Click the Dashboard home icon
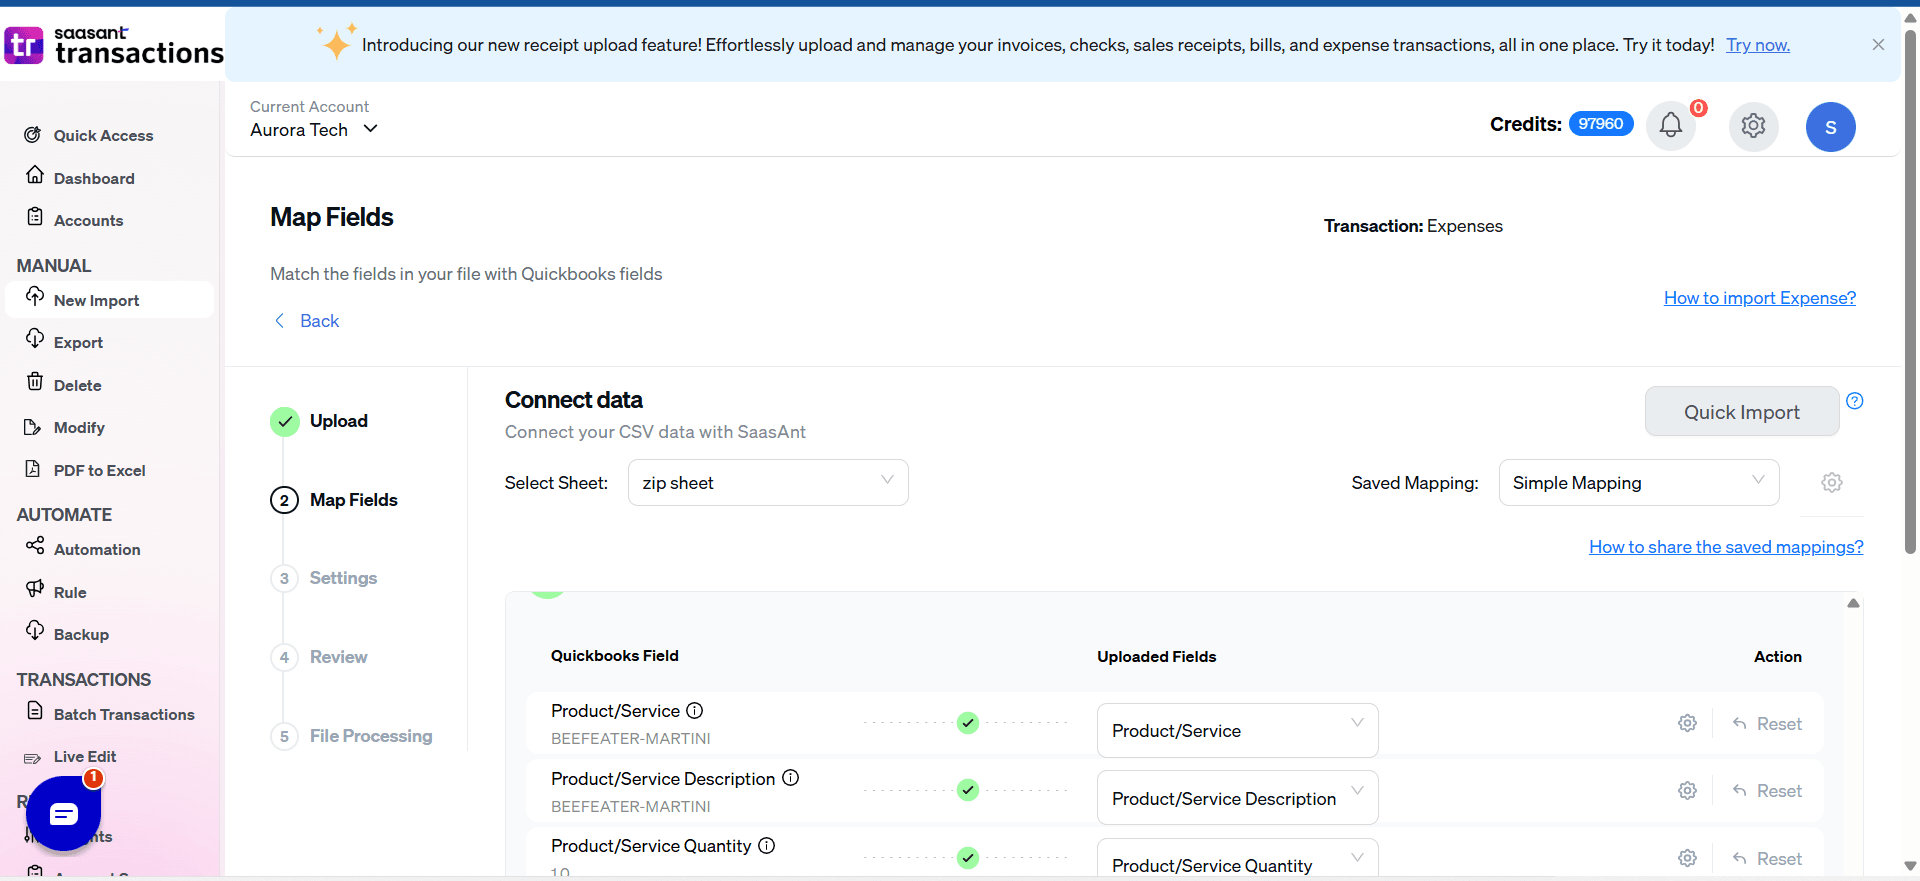The width and height of the screenshot is (1920, 881). 35,175
